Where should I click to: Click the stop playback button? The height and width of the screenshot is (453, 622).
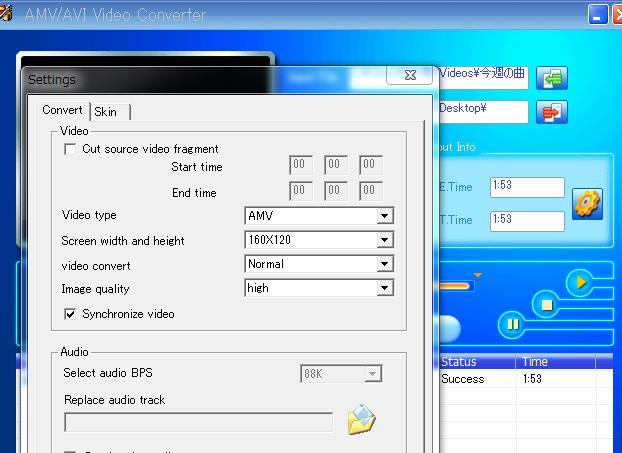point(546,305)
